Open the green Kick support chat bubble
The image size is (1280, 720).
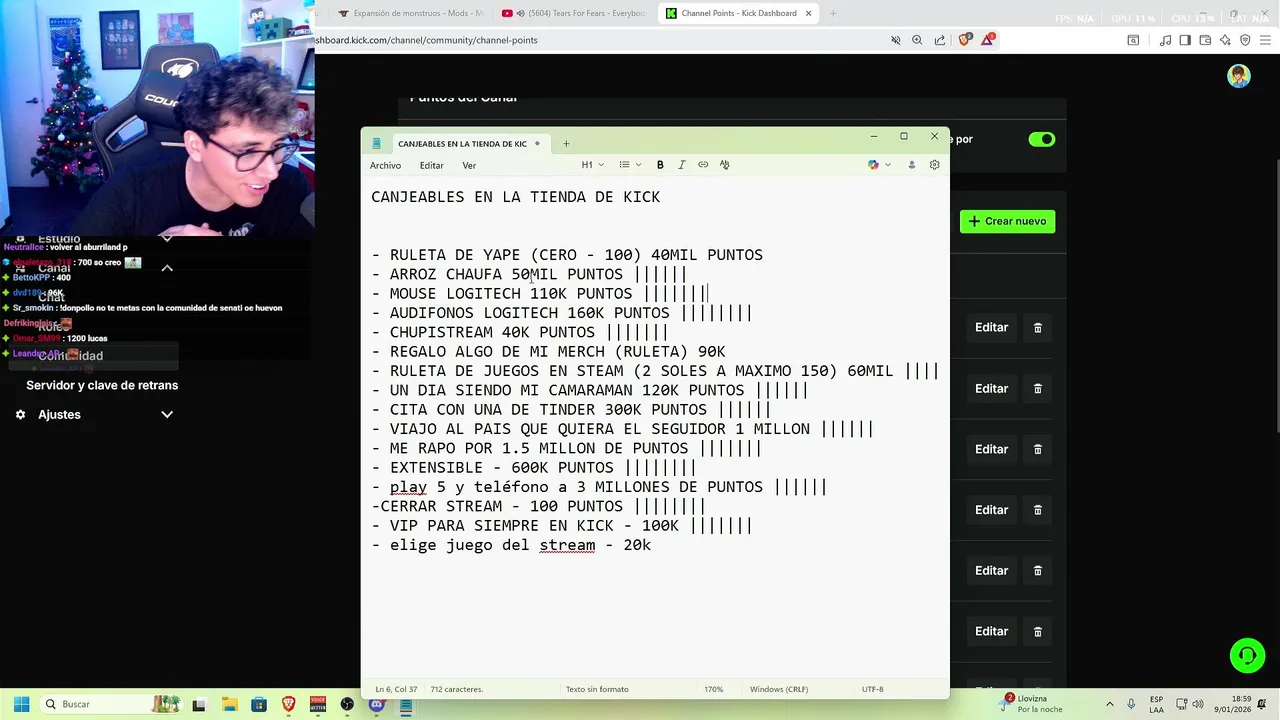pos(1247,656)
